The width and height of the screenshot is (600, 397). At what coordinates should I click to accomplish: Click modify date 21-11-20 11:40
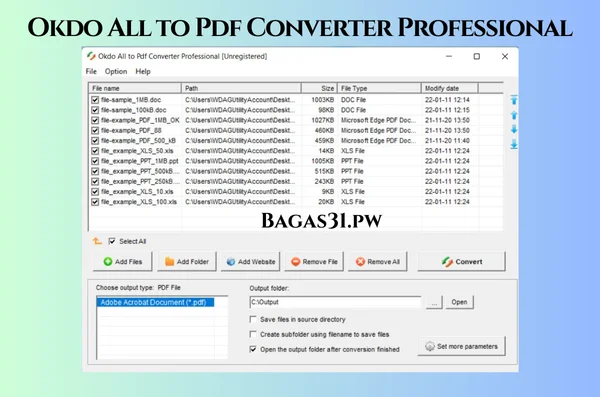point(447,141)
